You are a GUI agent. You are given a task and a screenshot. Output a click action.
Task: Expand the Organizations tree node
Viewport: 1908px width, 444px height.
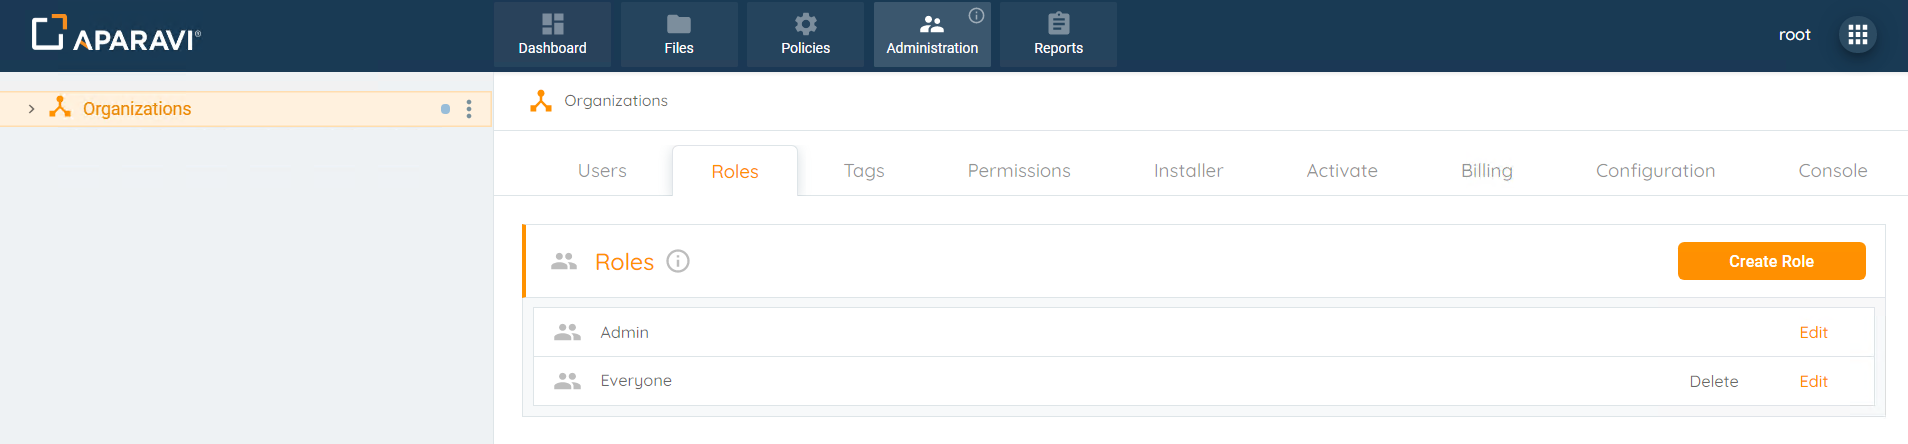point(32,109)
